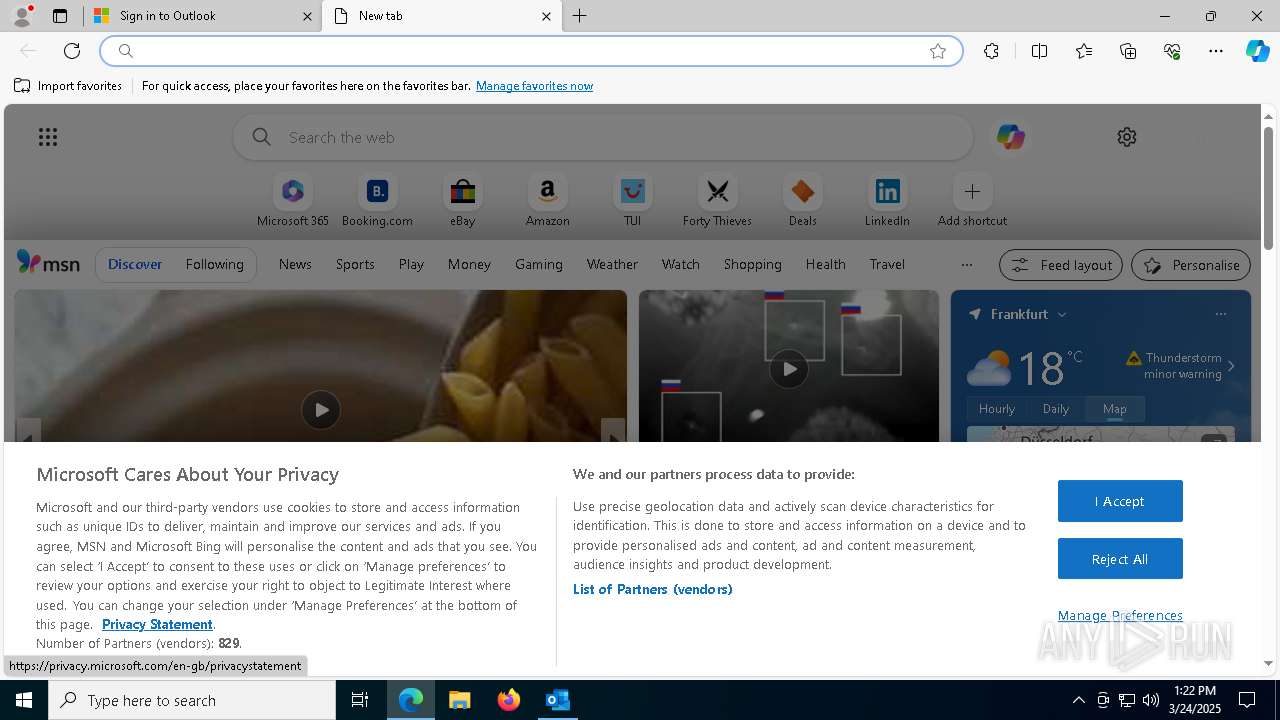This screenshot has height=720, width=1280.
Task: Click the Search the web box
Action: tap(603, 137)
